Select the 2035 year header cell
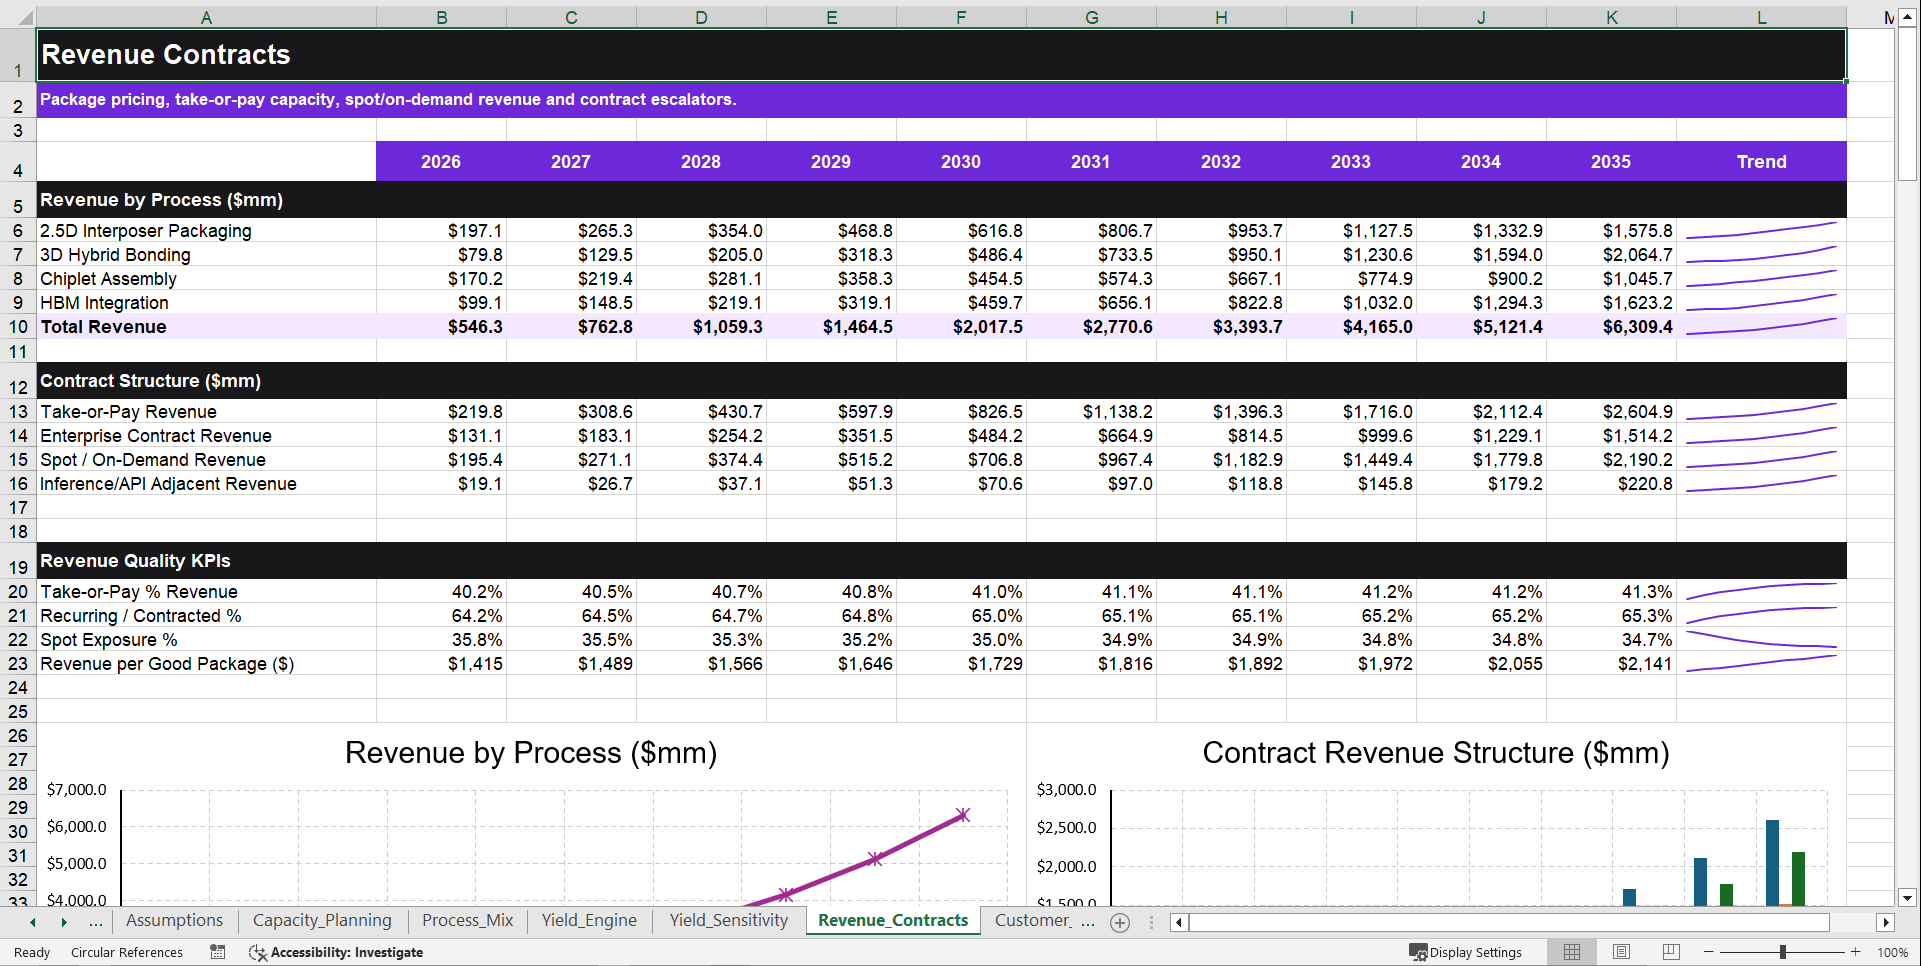The image size is (1921, 966). (1611, 162)
